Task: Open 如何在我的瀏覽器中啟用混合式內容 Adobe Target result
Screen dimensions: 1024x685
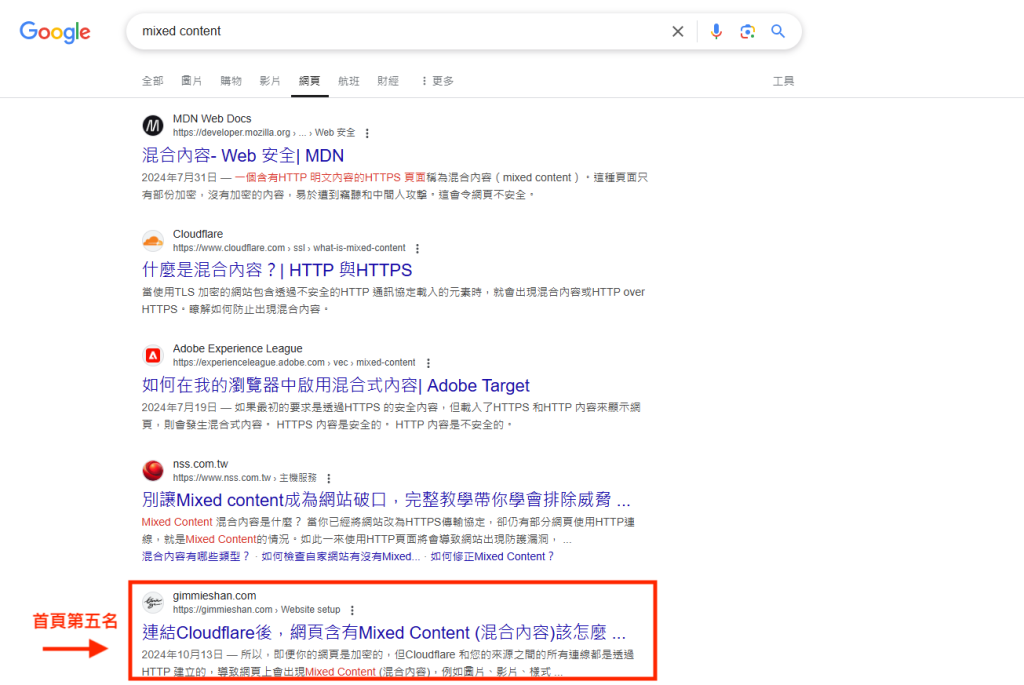Action: click(336, 385)
